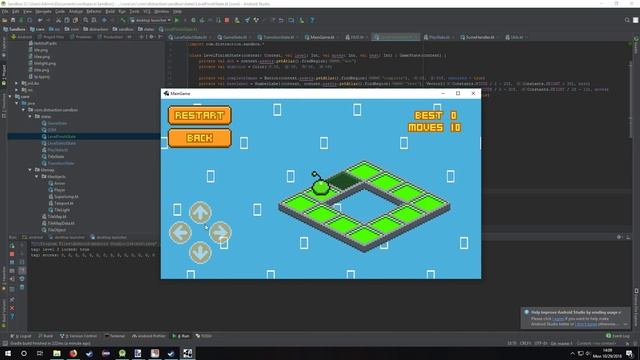
Task: Click the Cortana search circle on the taskbar
Action: (24, 353)
